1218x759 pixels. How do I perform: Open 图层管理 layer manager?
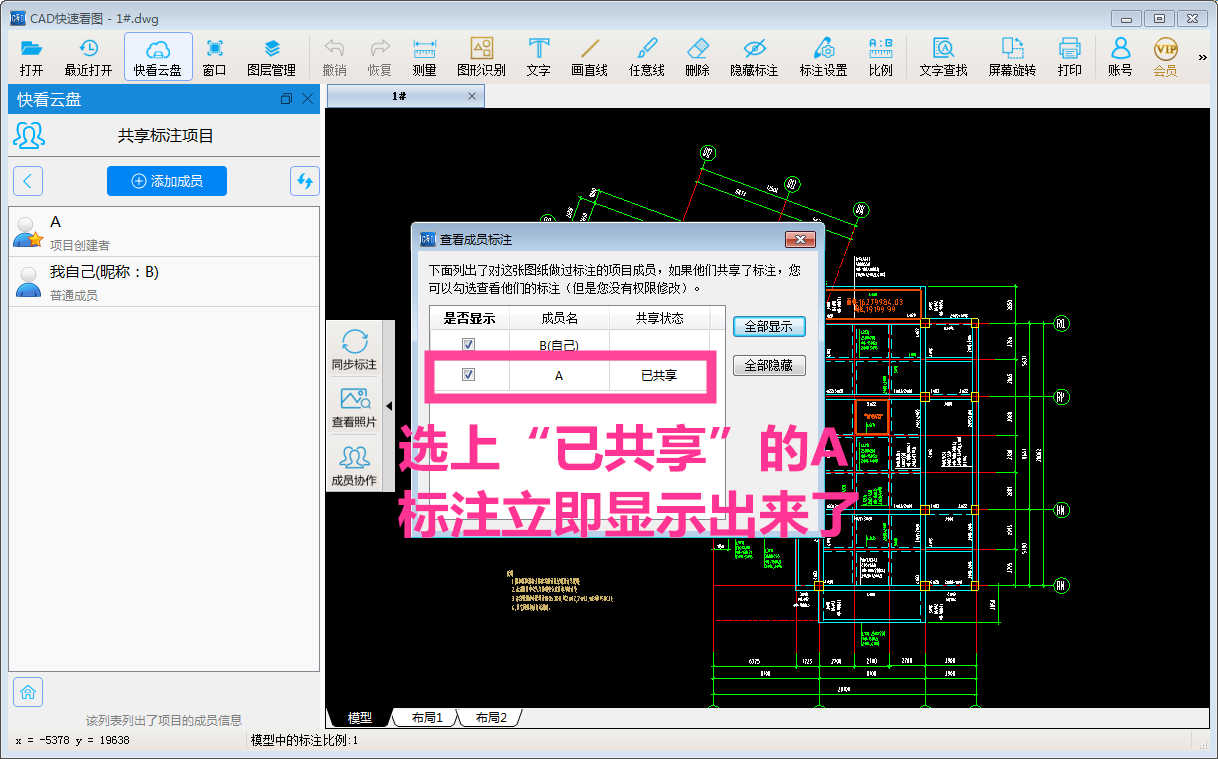pyautogui.click(x=271, y=57)
